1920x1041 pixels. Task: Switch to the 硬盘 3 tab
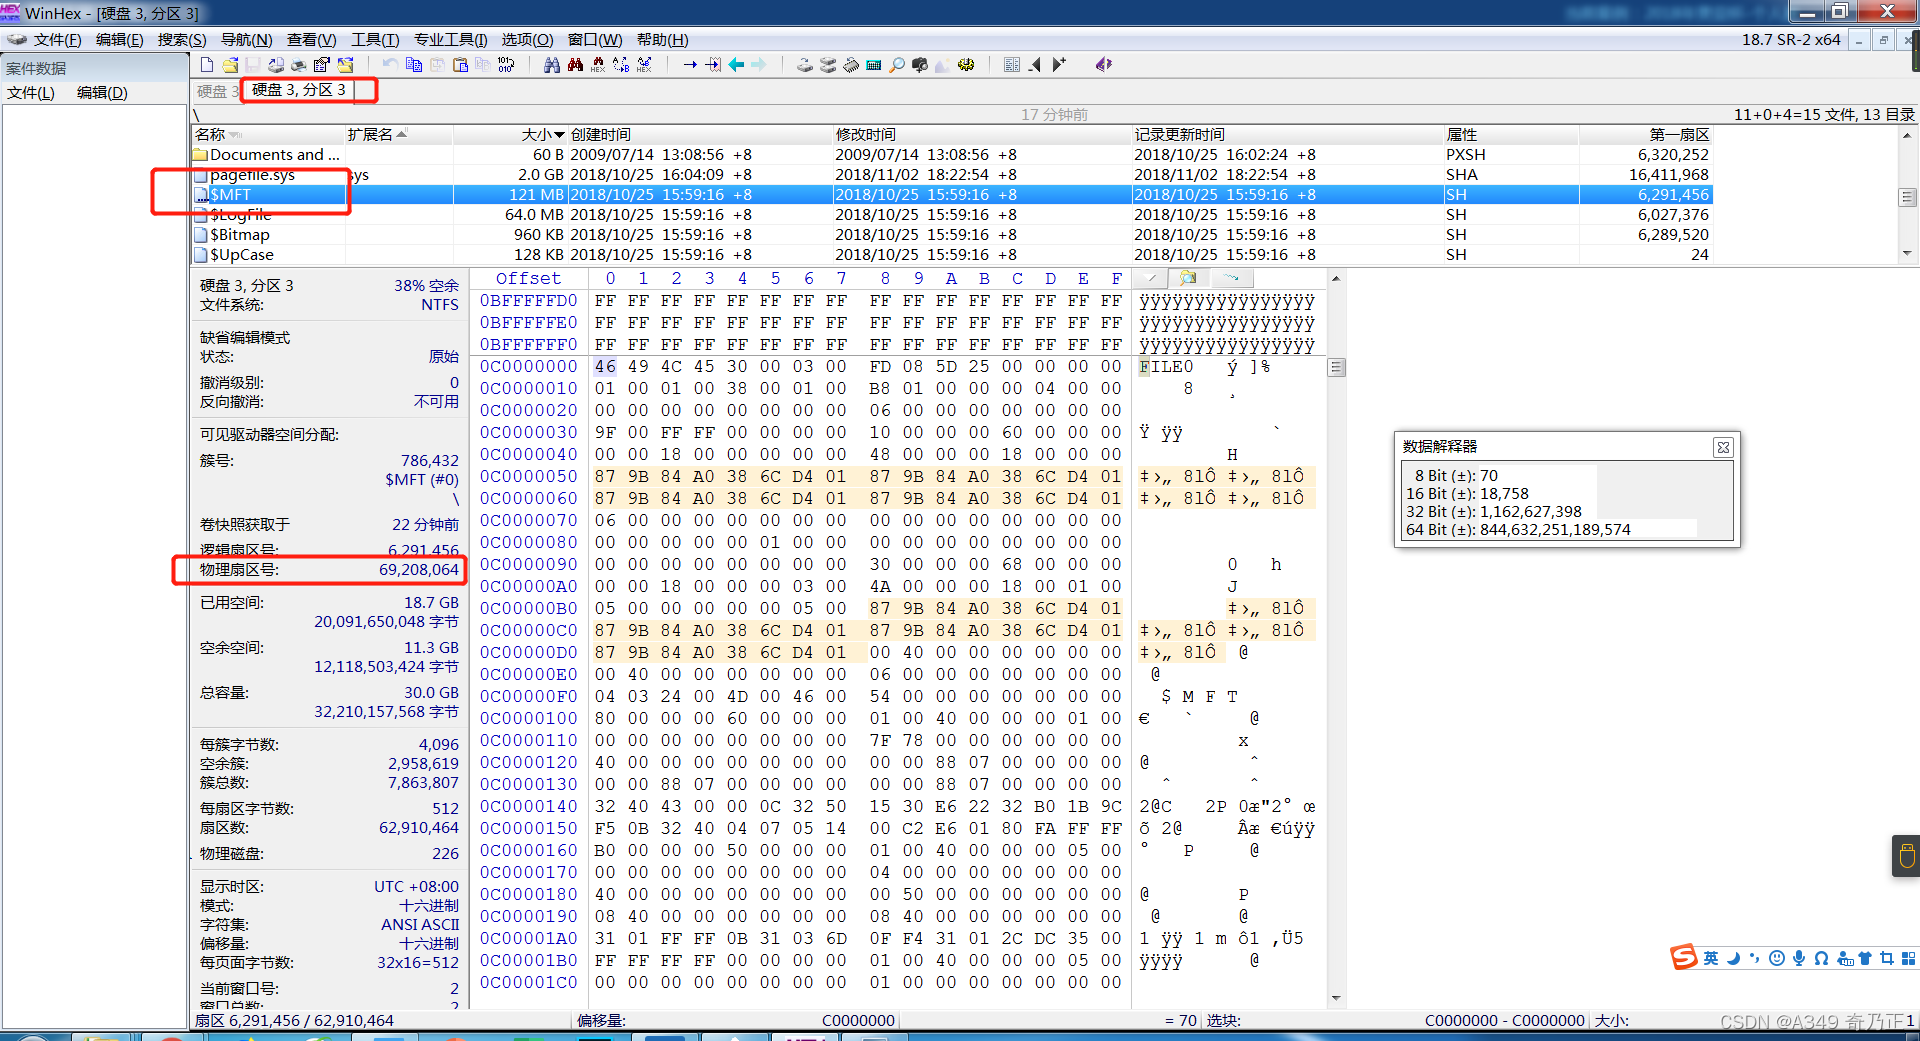(217, 91)
